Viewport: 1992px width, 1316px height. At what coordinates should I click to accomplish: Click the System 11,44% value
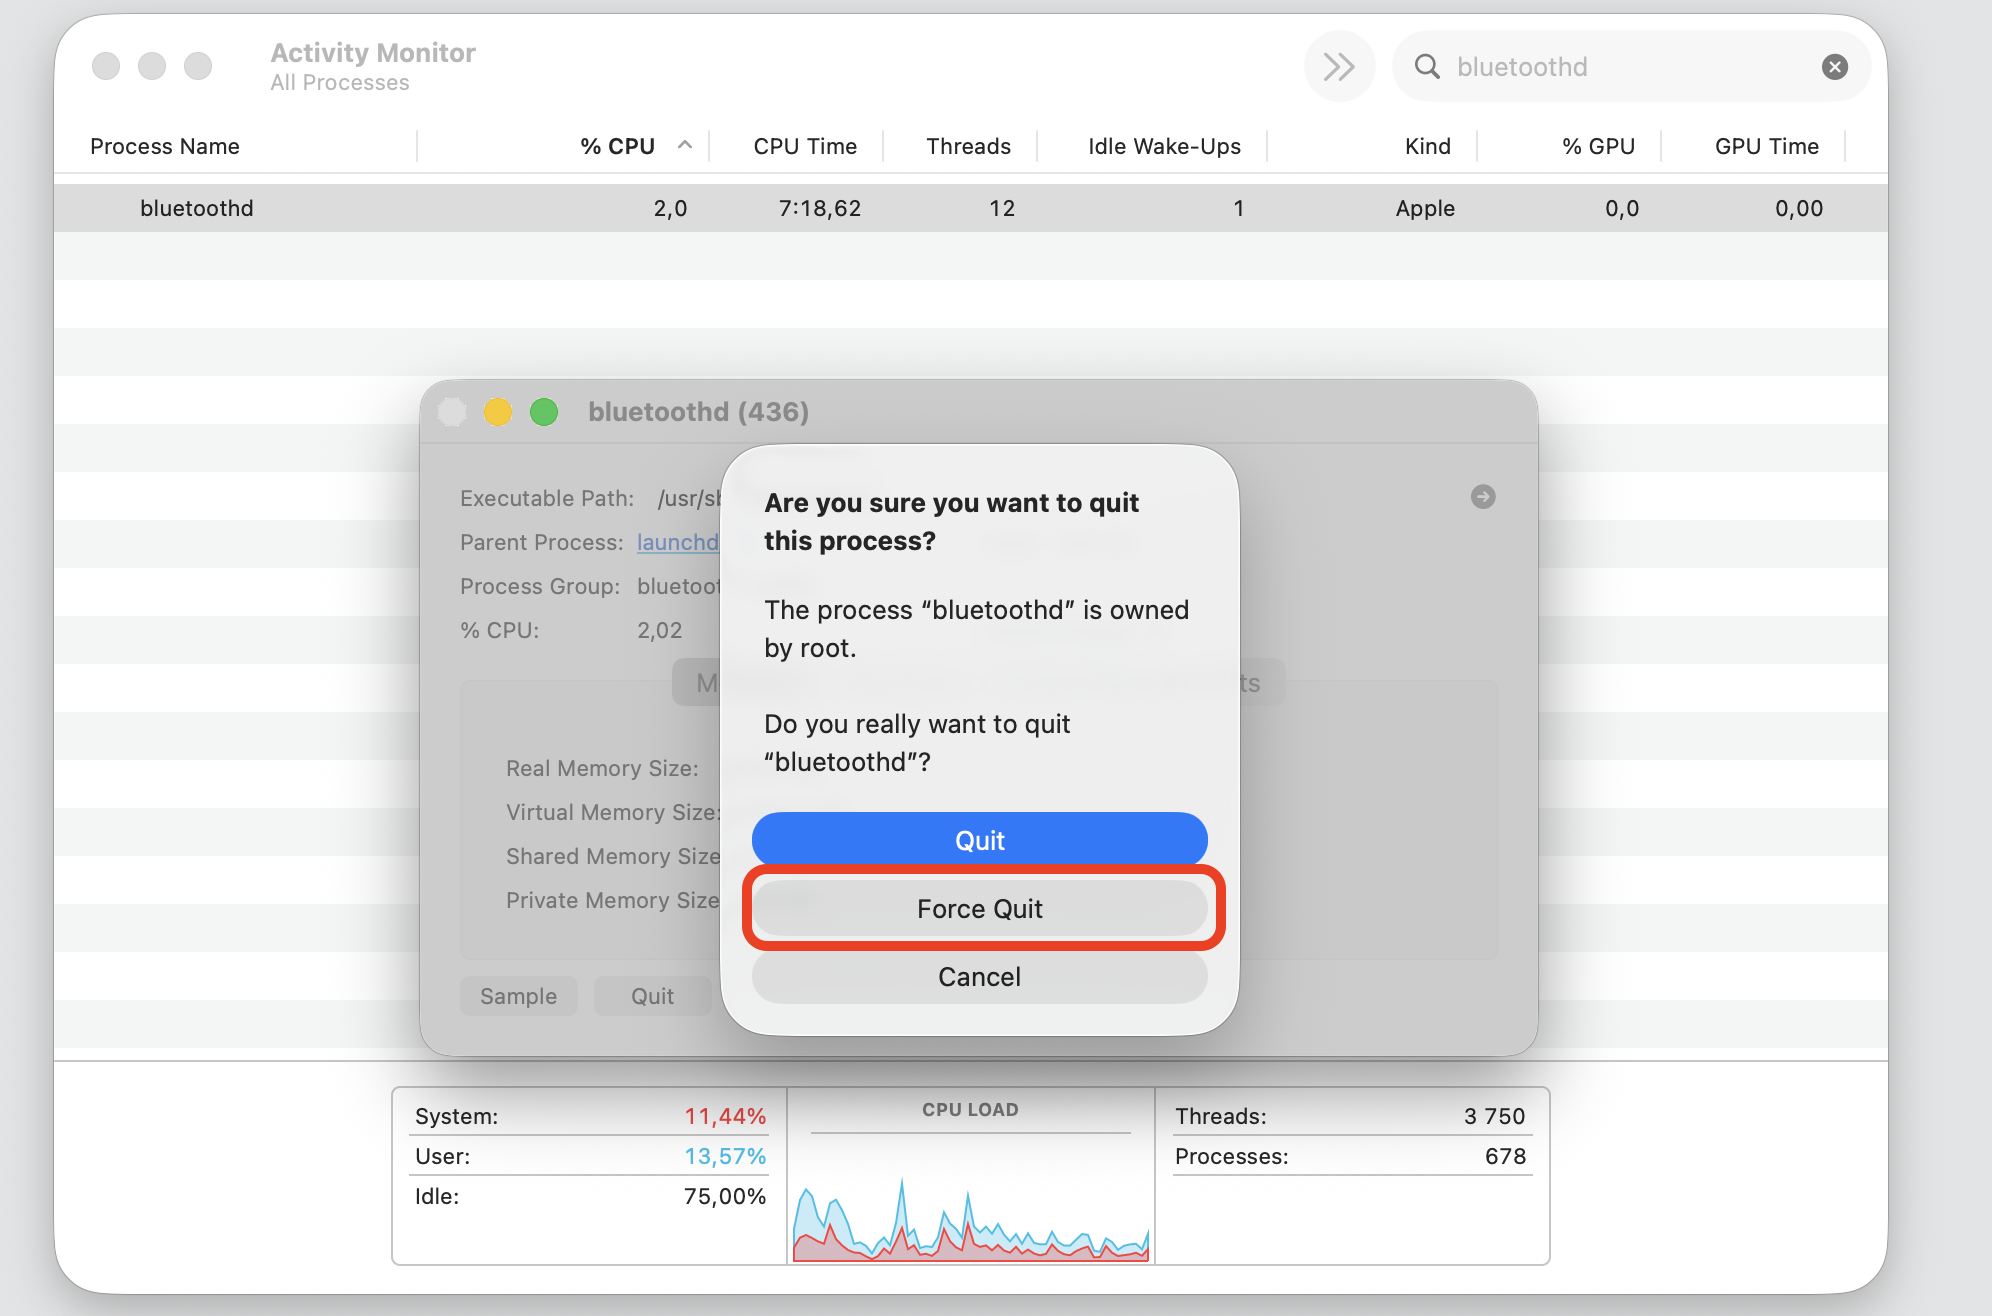point(725,1116)
